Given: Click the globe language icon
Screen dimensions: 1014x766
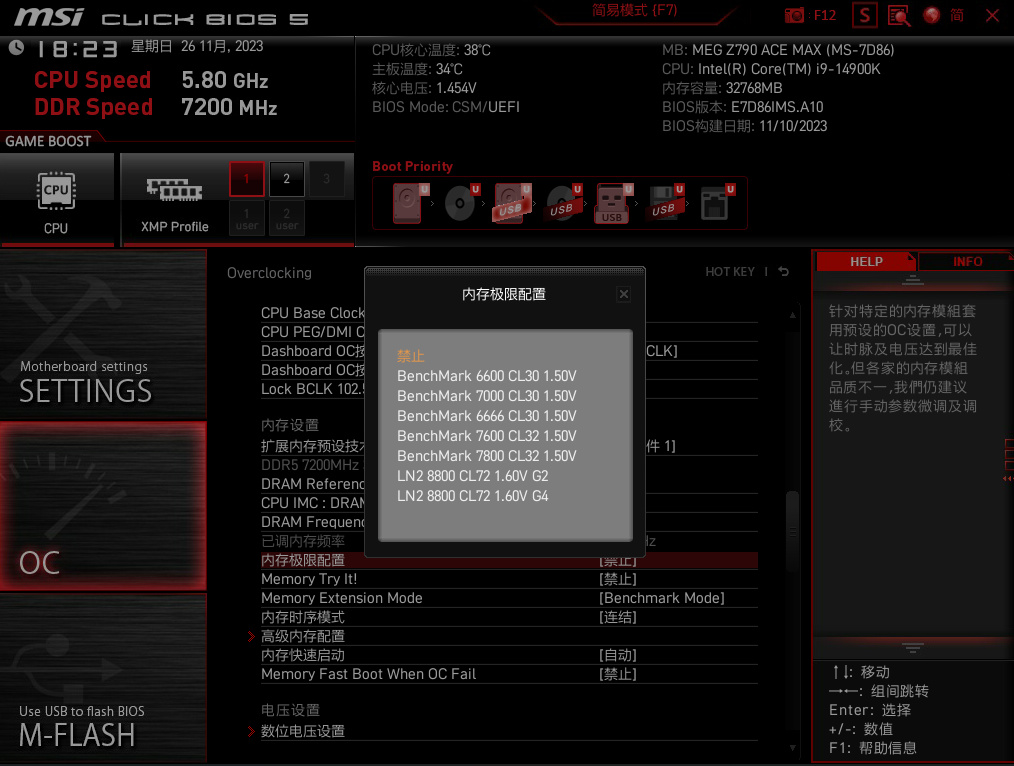Looking at the screenshot, I should coord(931,15).
